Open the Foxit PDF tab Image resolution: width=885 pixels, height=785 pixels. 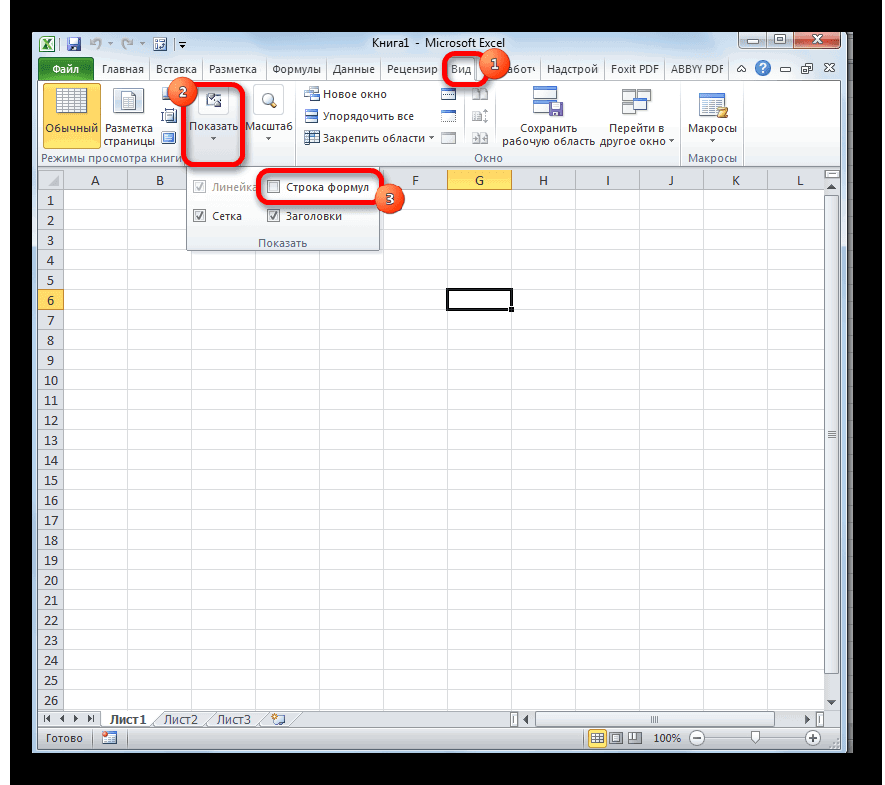pyautogui.click(x=634, y=69)
